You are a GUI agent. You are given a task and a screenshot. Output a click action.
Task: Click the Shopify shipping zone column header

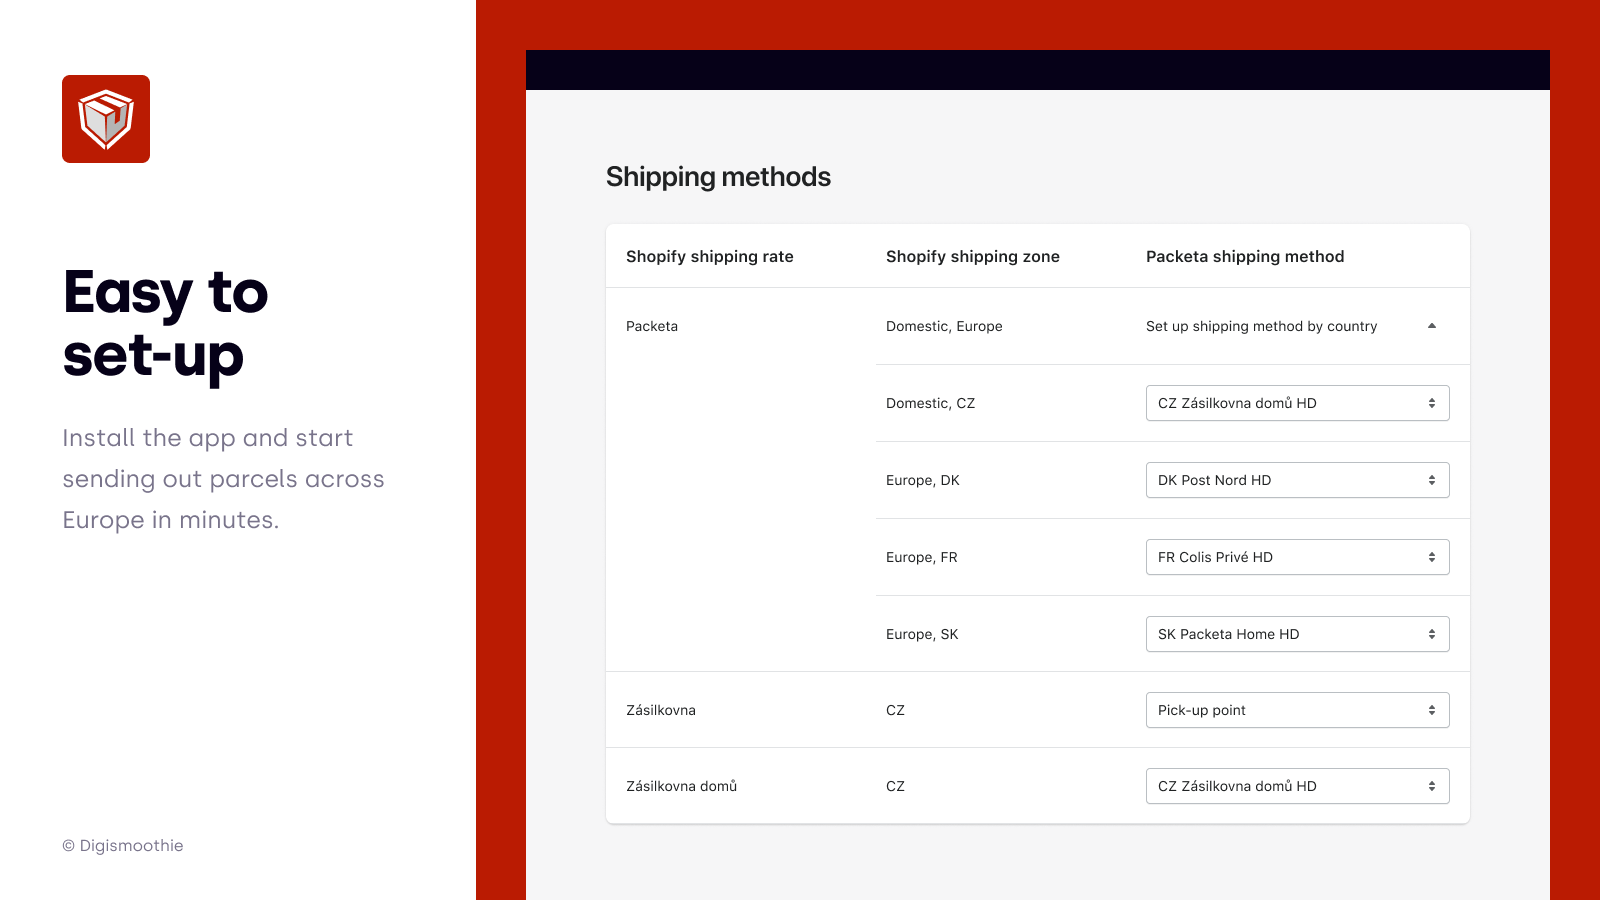coord(973,256)
